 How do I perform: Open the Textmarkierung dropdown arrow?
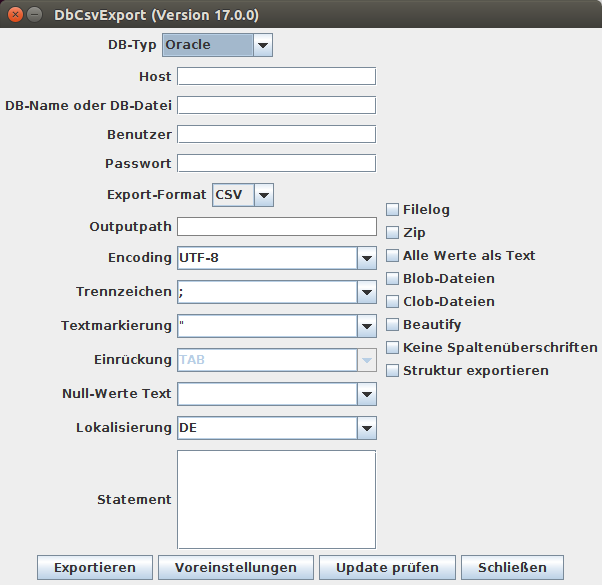[367, 326]
